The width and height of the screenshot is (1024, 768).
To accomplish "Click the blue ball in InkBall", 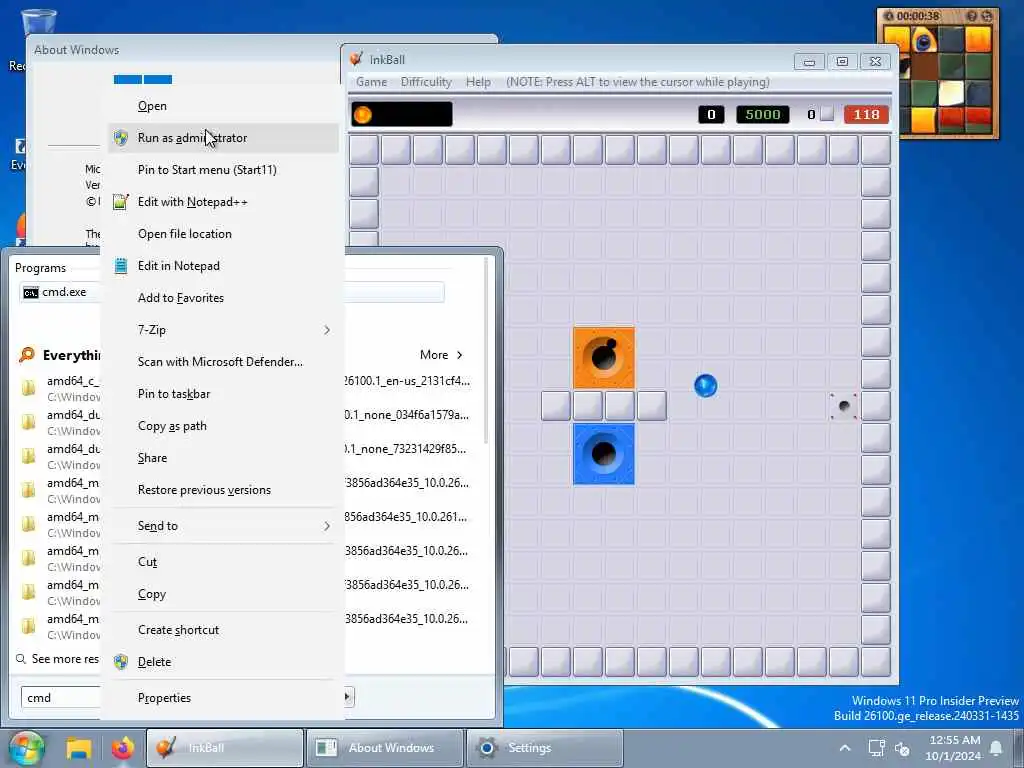I will pos(705,385).
